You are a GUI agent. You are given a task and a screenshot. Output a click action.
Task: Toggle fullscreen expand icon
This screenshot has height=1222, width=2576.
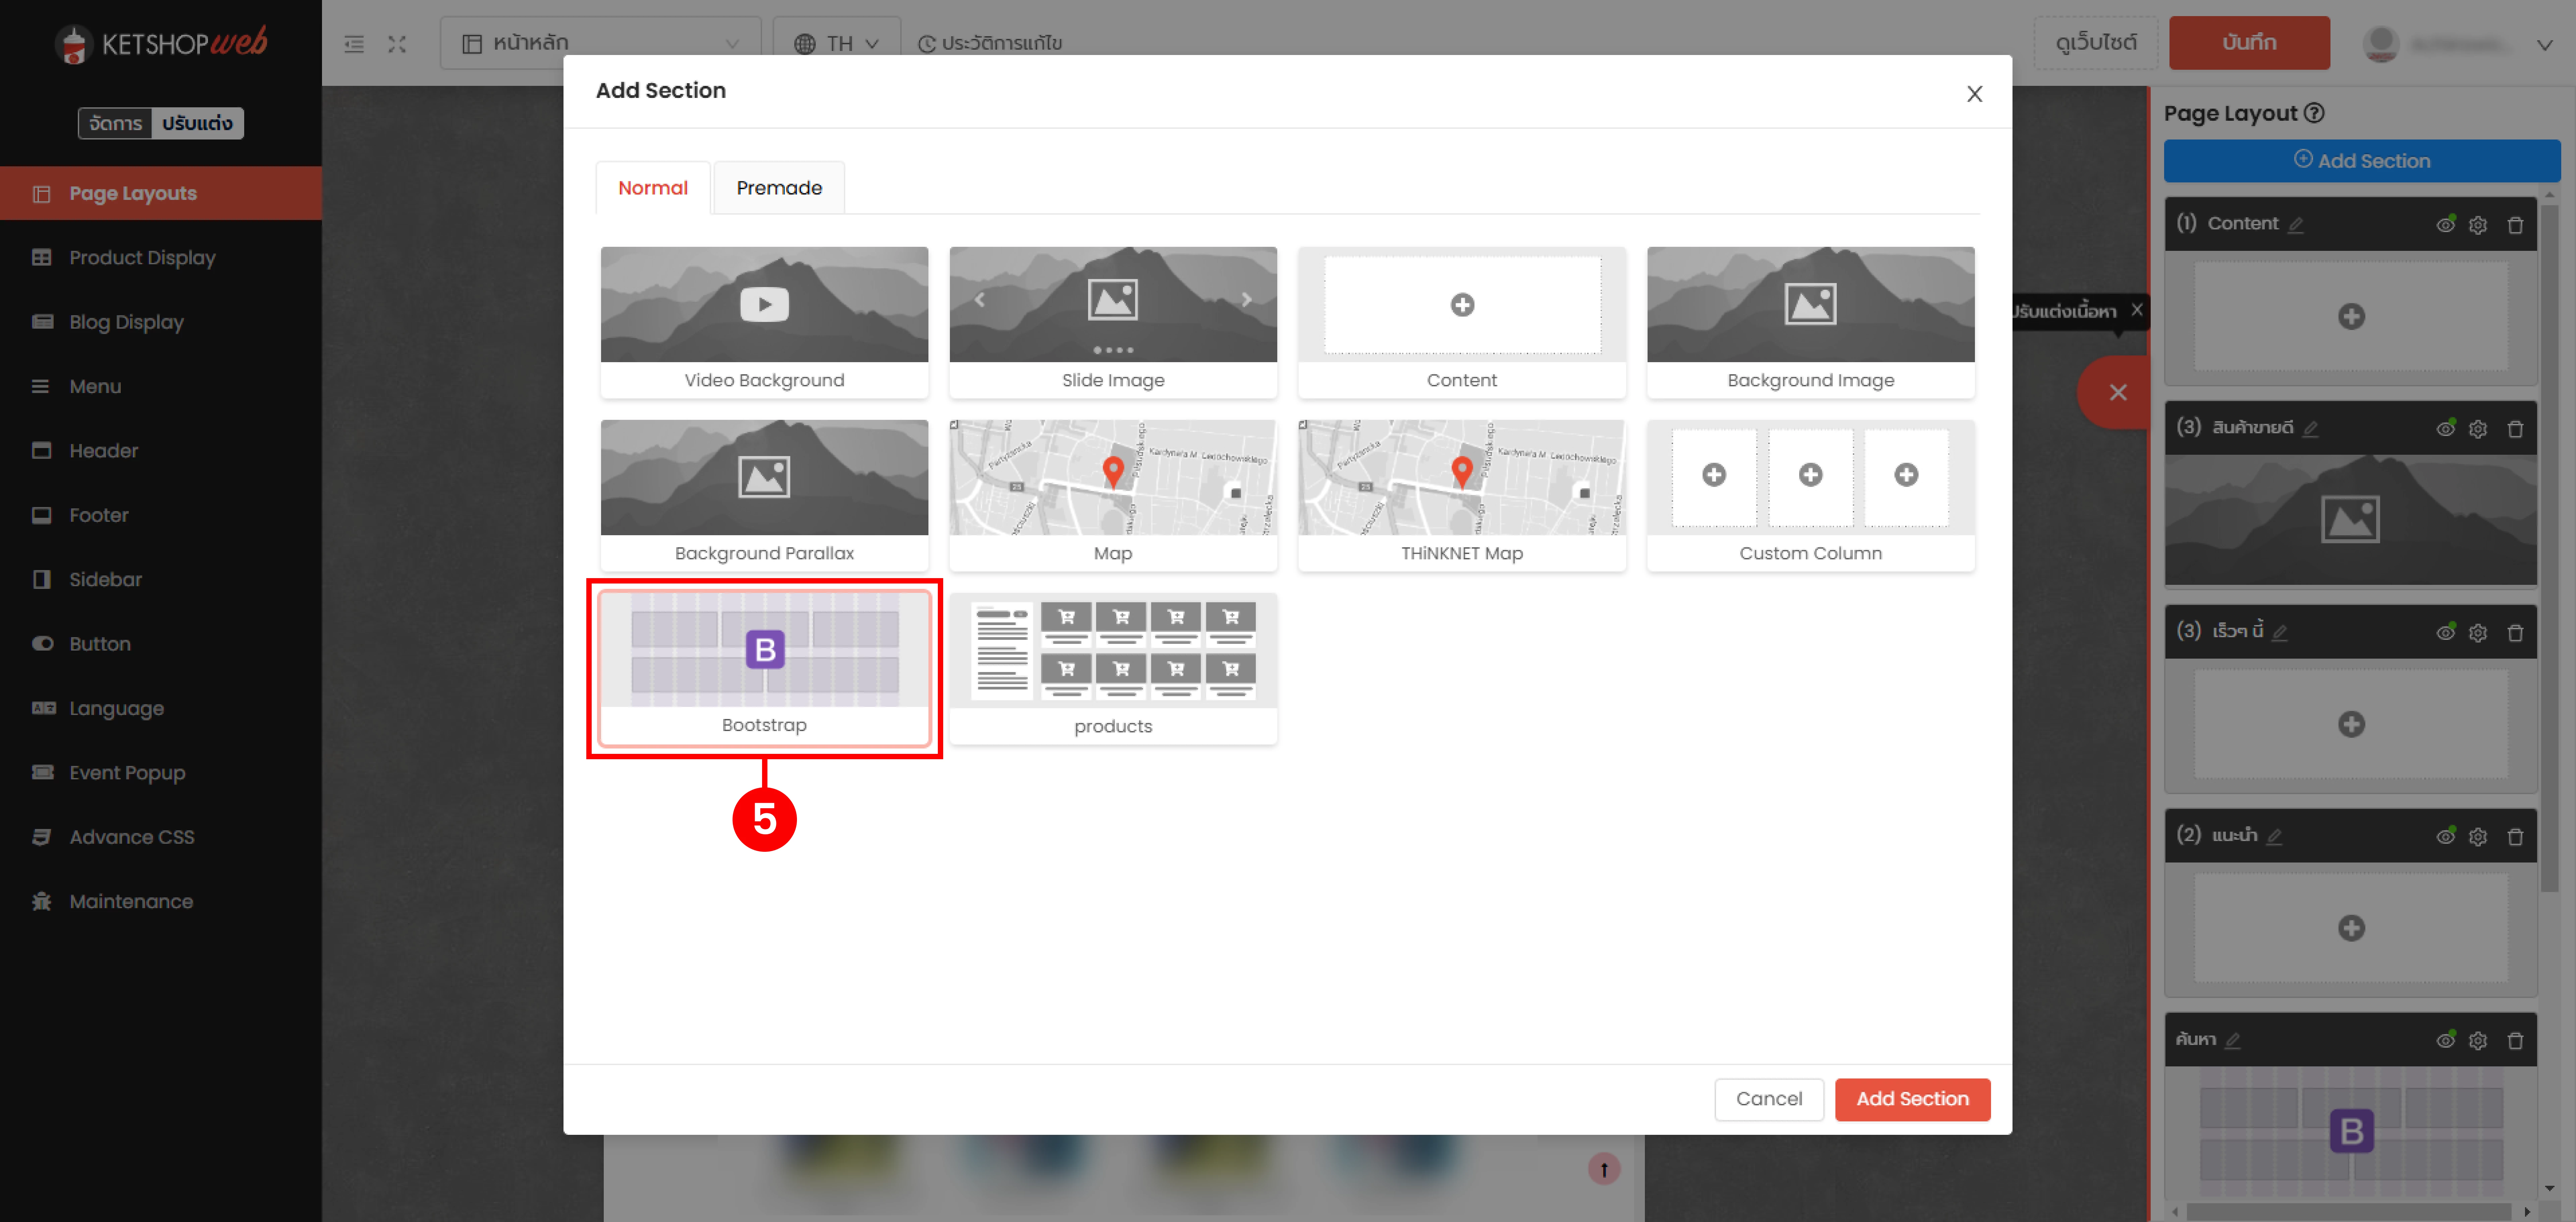397,44
